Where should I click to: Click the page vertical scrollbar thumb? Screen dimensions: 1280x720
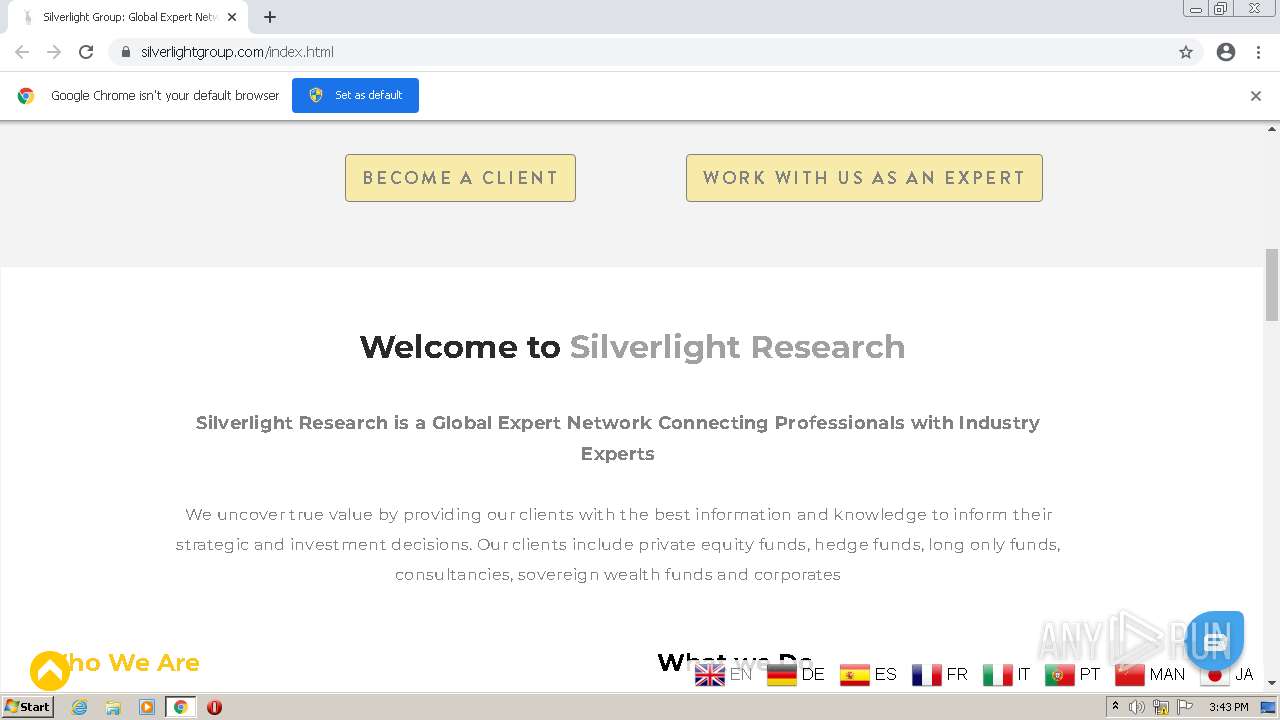pos(1272,284)
